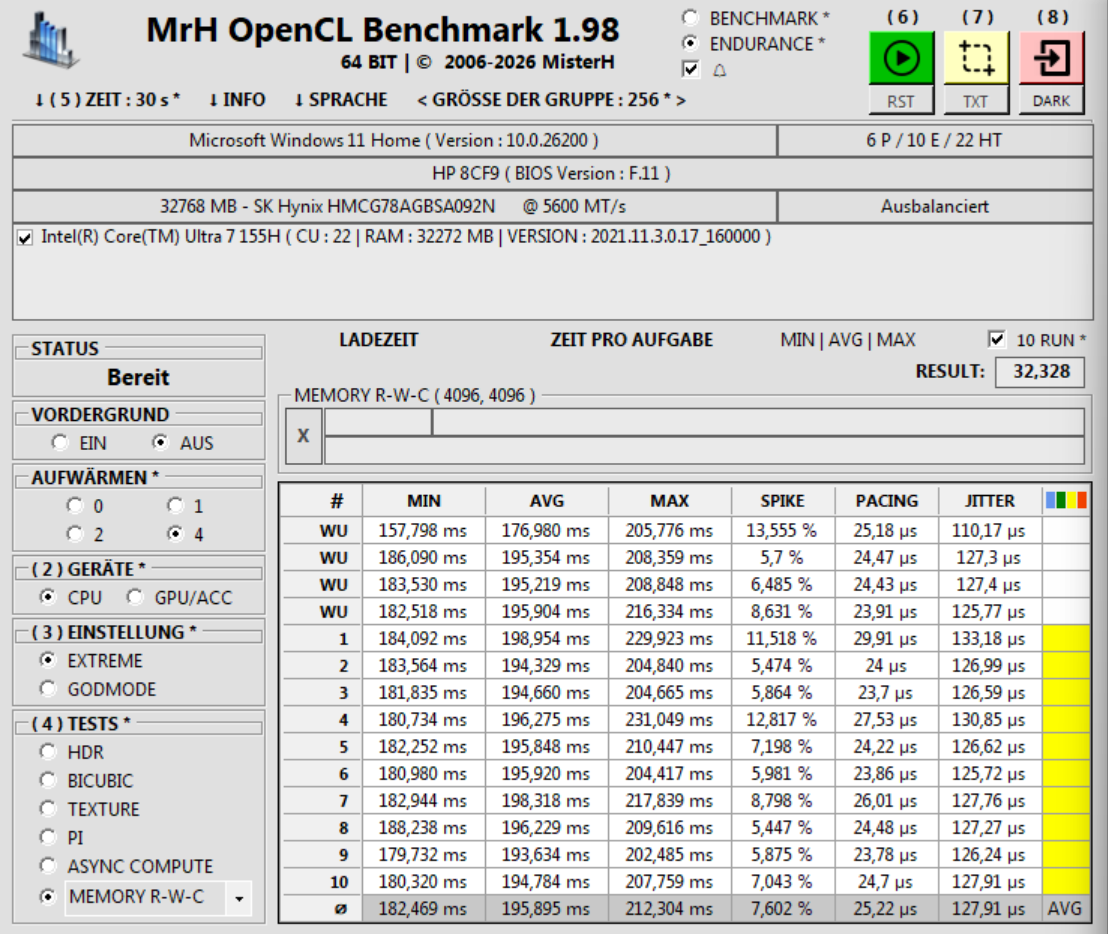
Task: Click the RESULT value field 32,328
Action: 1039,372
